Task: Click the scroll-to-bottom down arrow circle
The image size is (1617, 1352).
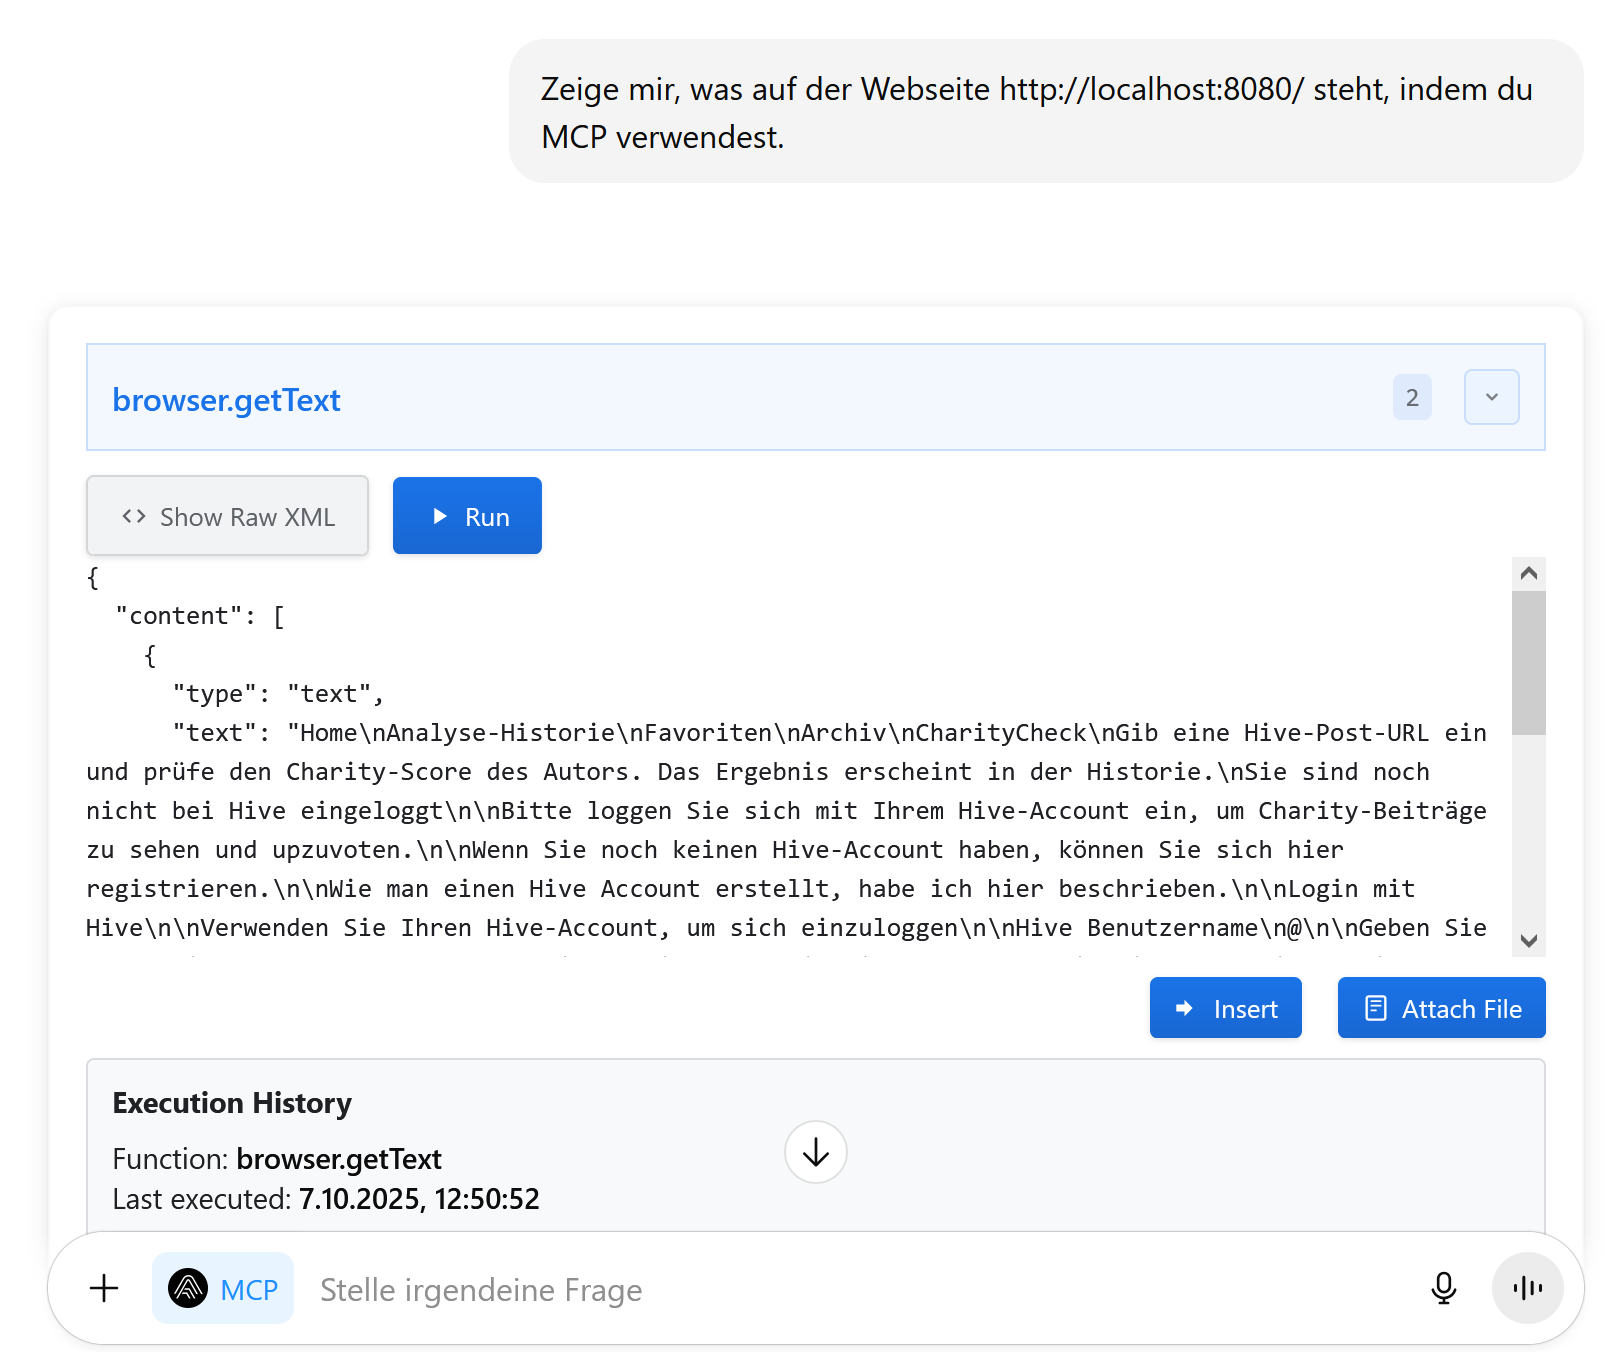Action: (815, 1152)
